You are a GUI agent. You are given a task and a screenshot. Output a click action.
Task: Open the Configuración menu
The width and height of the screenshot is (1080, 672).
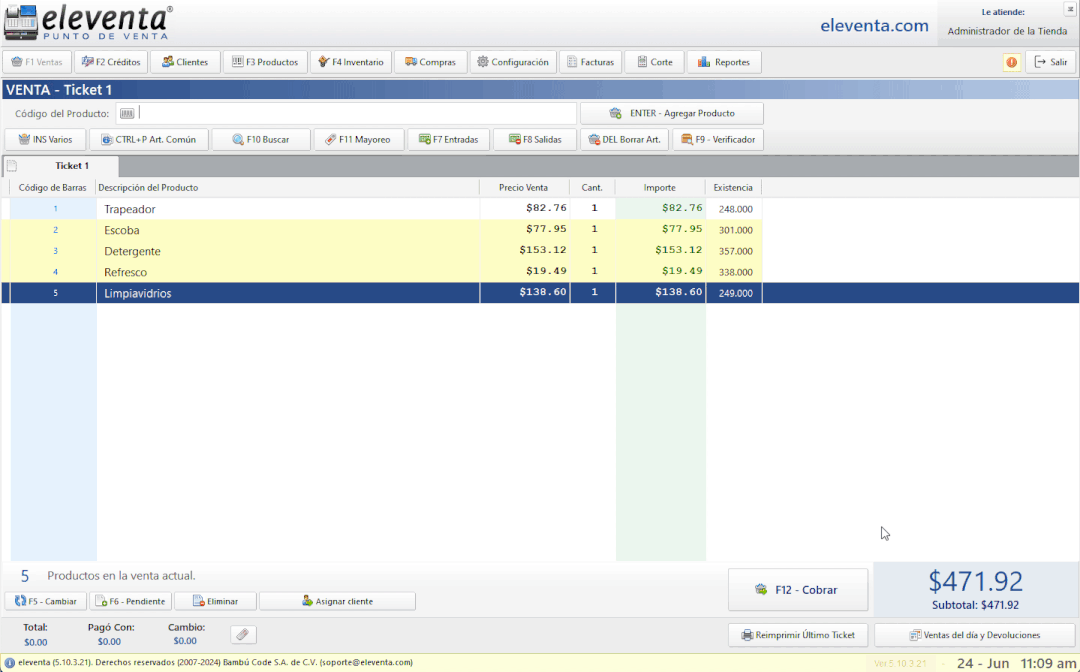pos(511,62)
